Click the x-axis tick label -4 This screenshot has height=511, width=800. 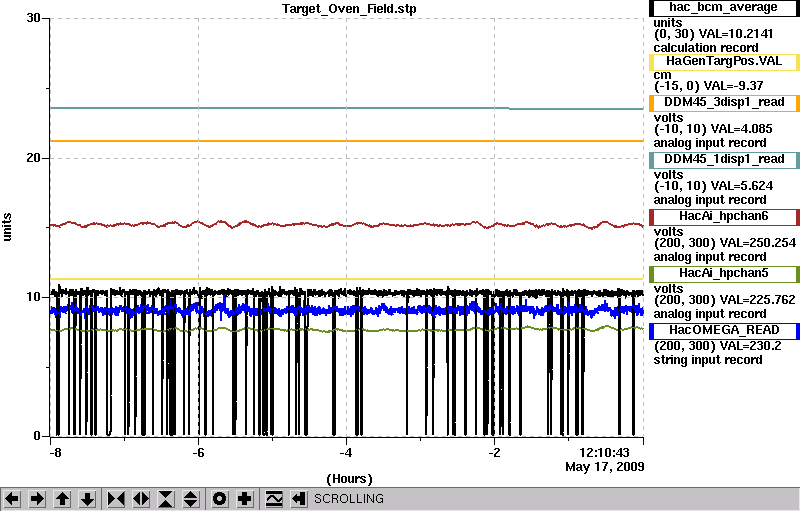coord(346,453)
